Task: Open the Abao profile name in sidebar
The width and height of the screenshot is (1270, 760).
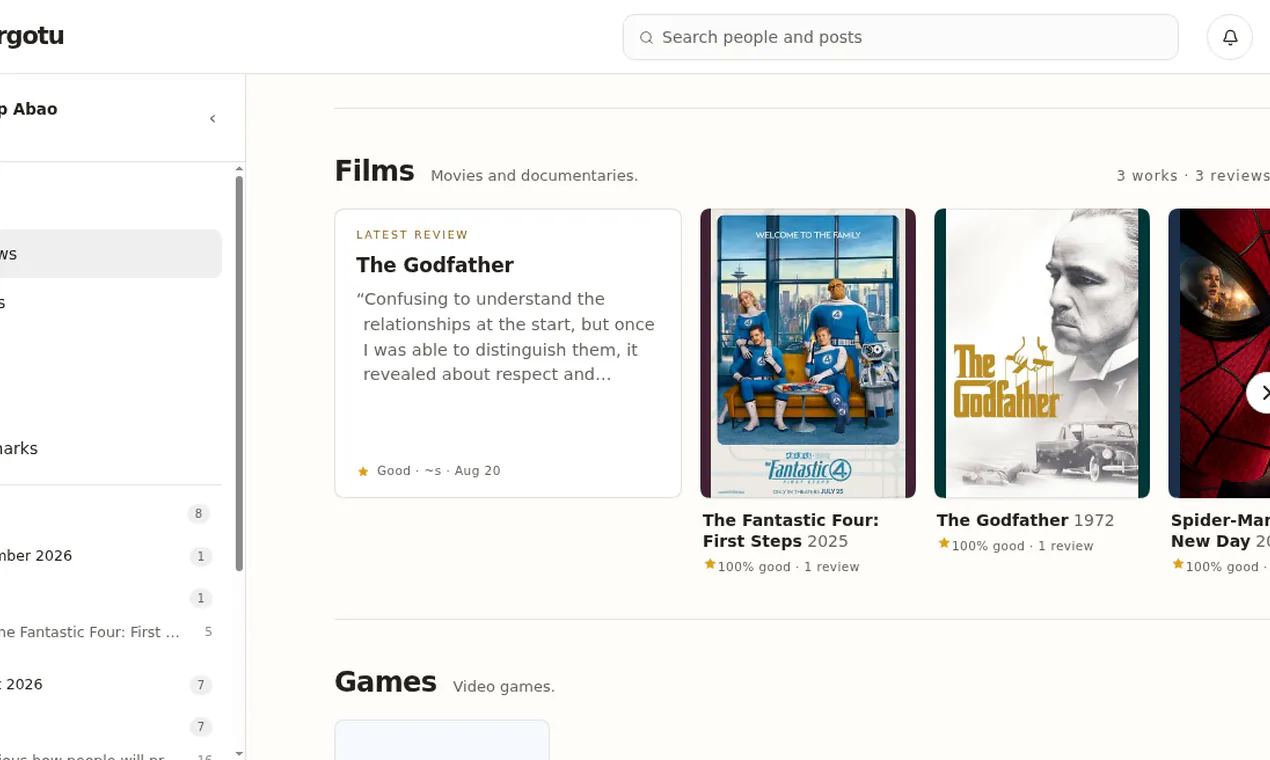Action: 28,109
